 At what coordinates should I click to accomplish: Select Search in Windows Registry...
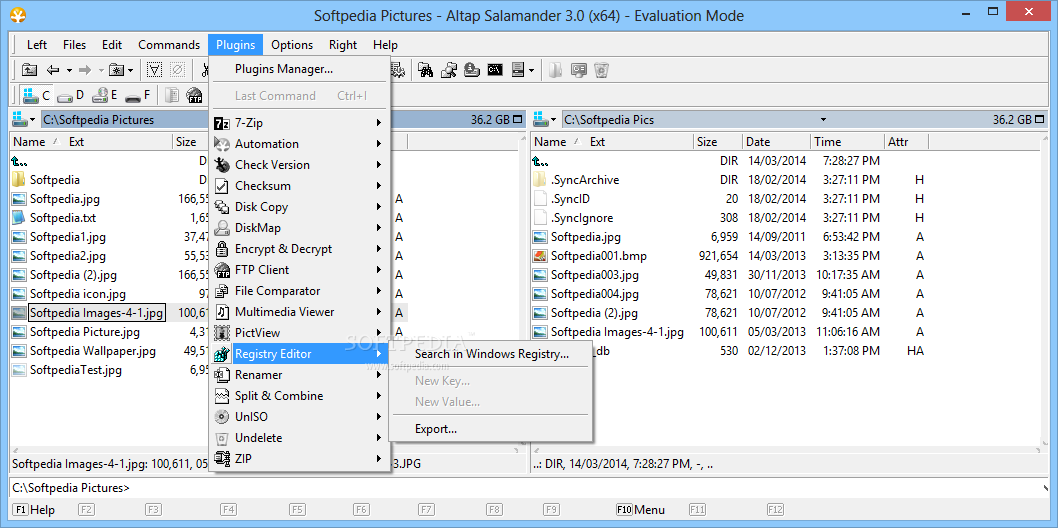point(491,354)
